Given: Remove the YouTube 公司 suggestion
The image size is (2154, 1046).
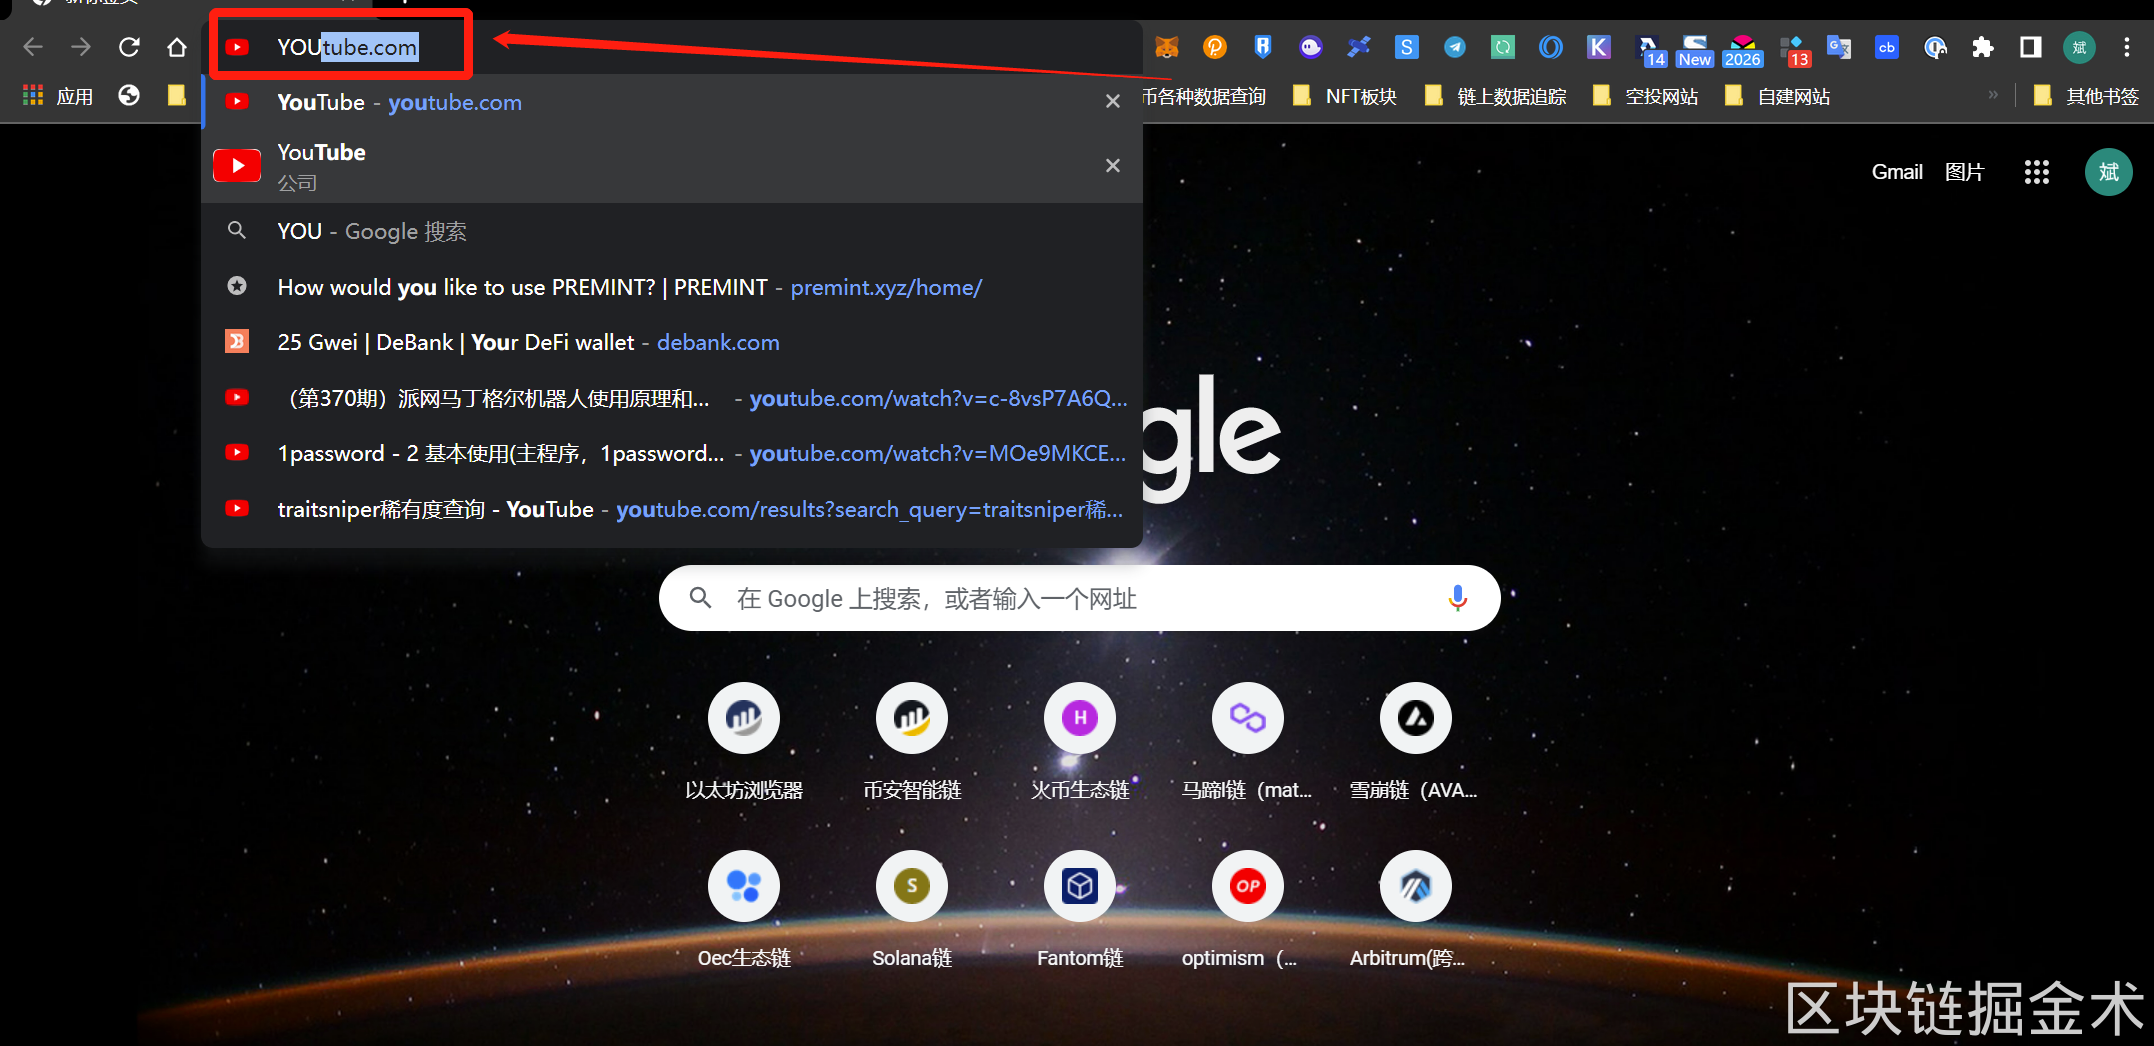Looking at the screenshot, I should coord(1112,166).
